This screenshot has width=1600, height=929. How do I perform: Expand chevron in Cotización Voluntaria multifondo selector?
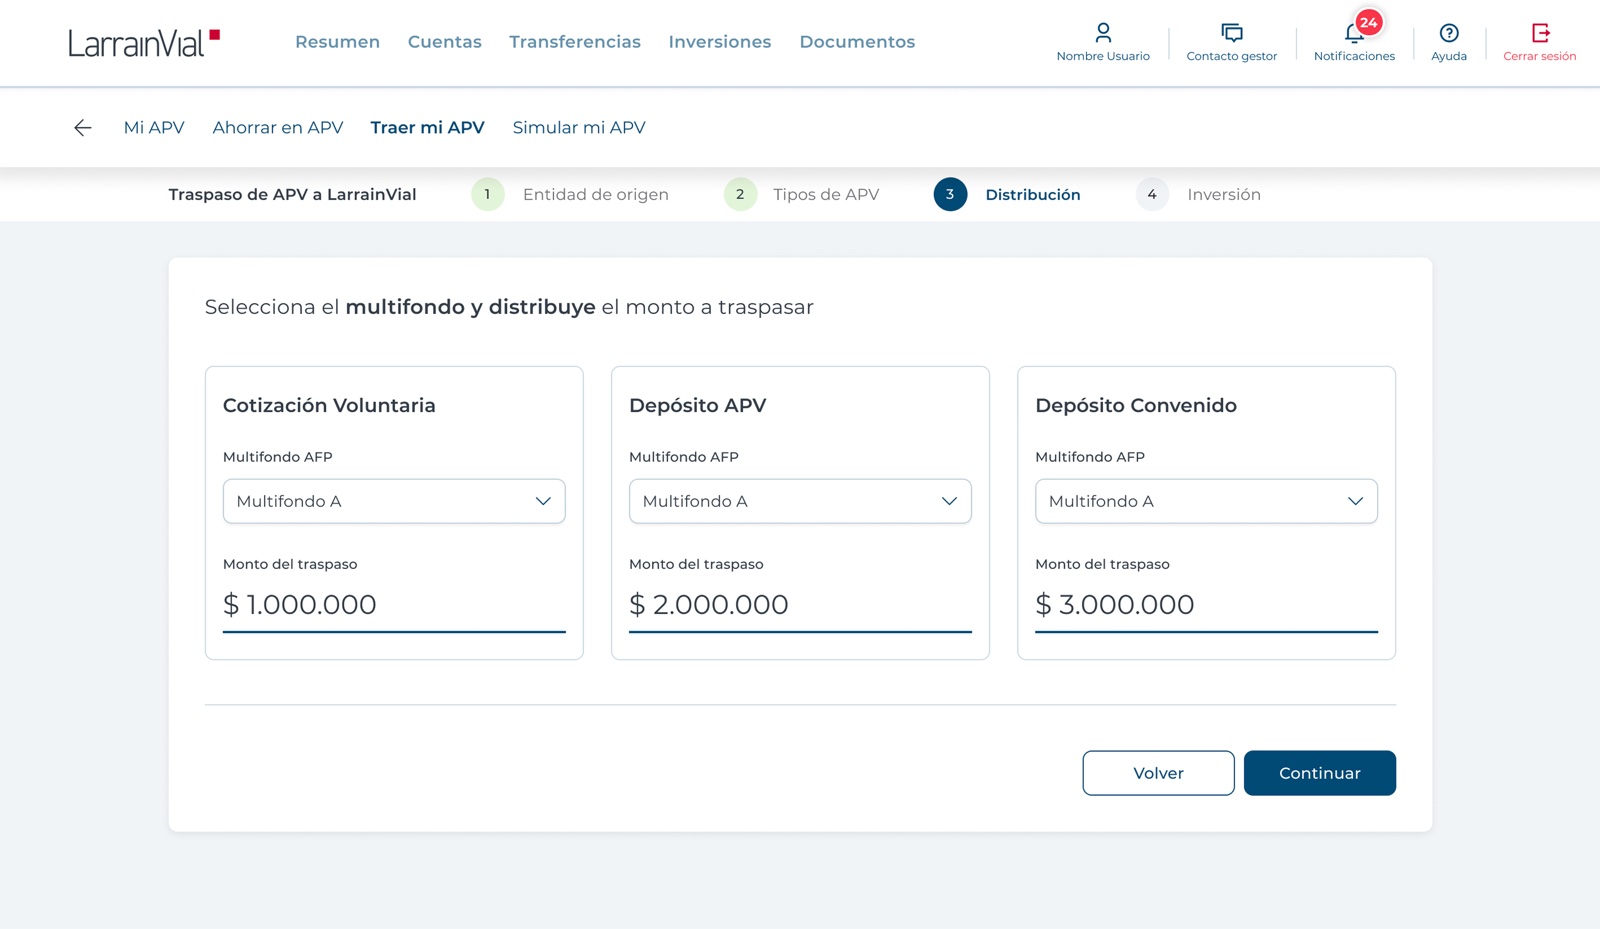543,501
